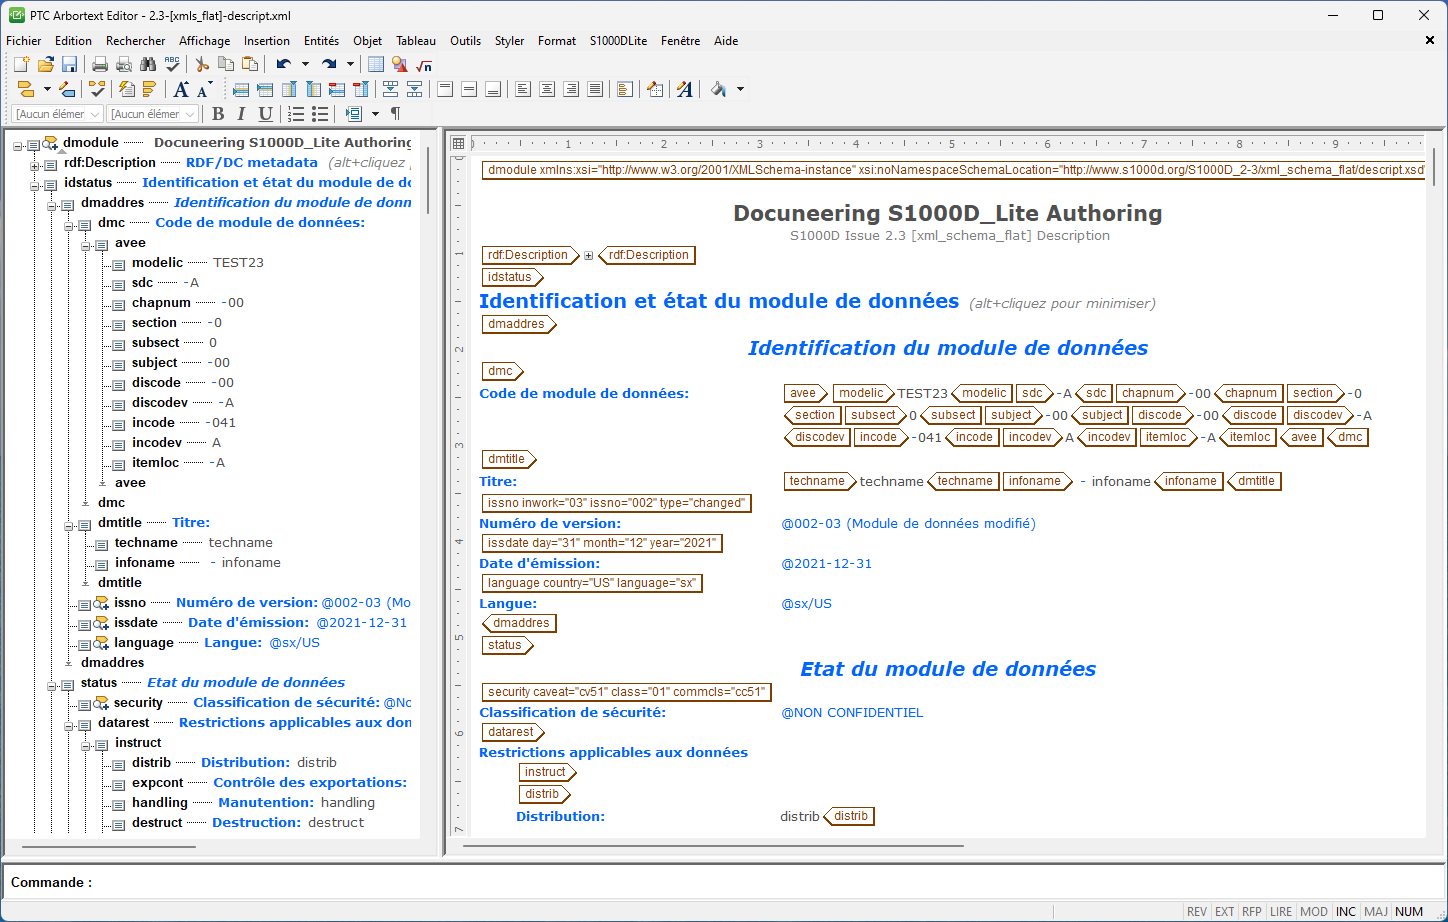The image size is (1448, 922).
Task: Redo the last undone action
Action: pyautogui.click(x=329, y=64)
